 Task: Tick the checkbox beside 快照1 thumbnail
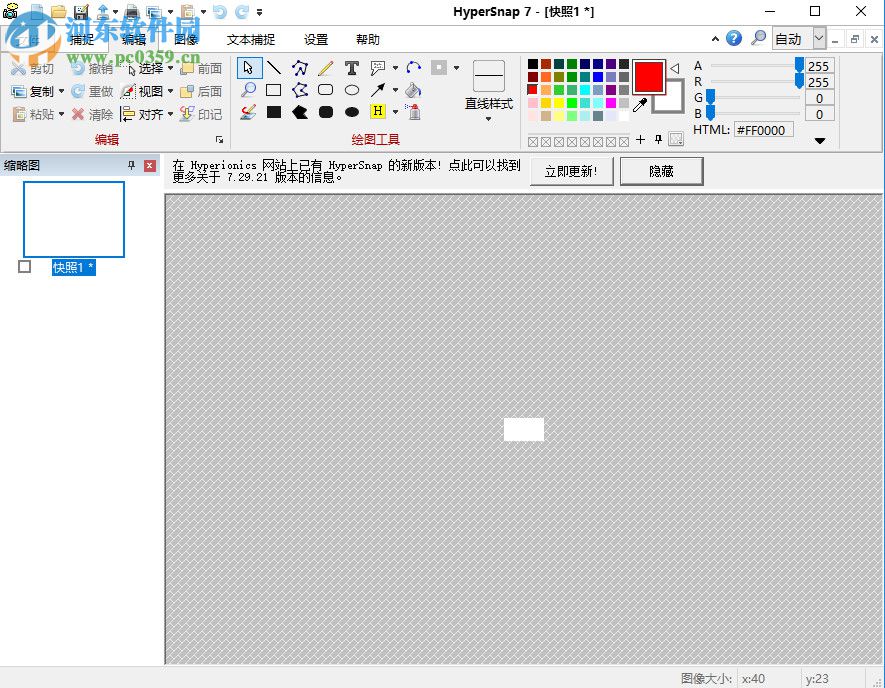point(25,267)
